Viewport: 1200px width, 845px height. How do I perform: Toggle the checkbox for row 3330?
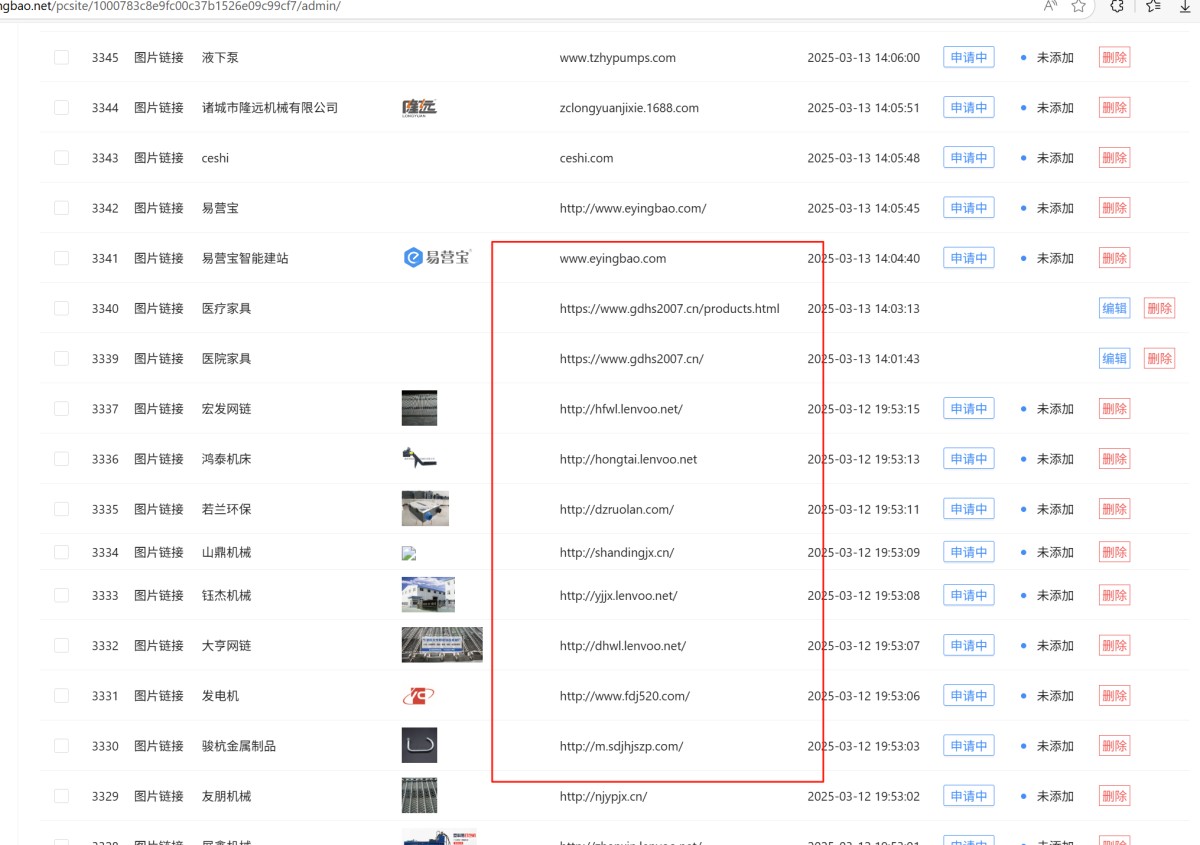coord(62,746)
